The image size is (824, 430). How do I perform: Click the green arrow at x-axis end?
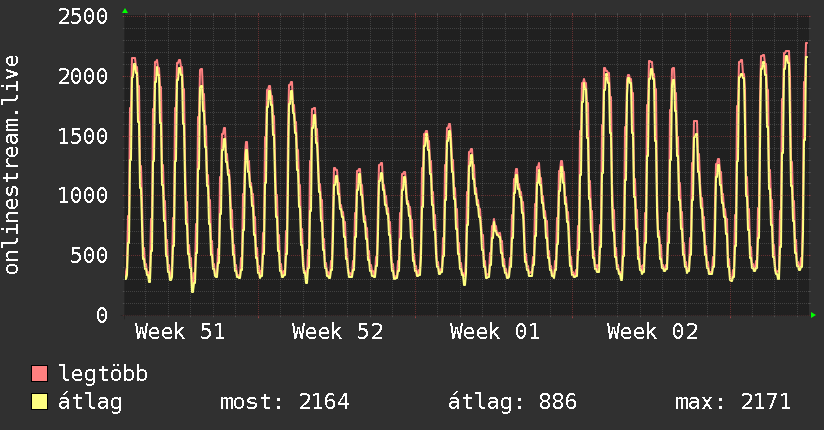813,315
